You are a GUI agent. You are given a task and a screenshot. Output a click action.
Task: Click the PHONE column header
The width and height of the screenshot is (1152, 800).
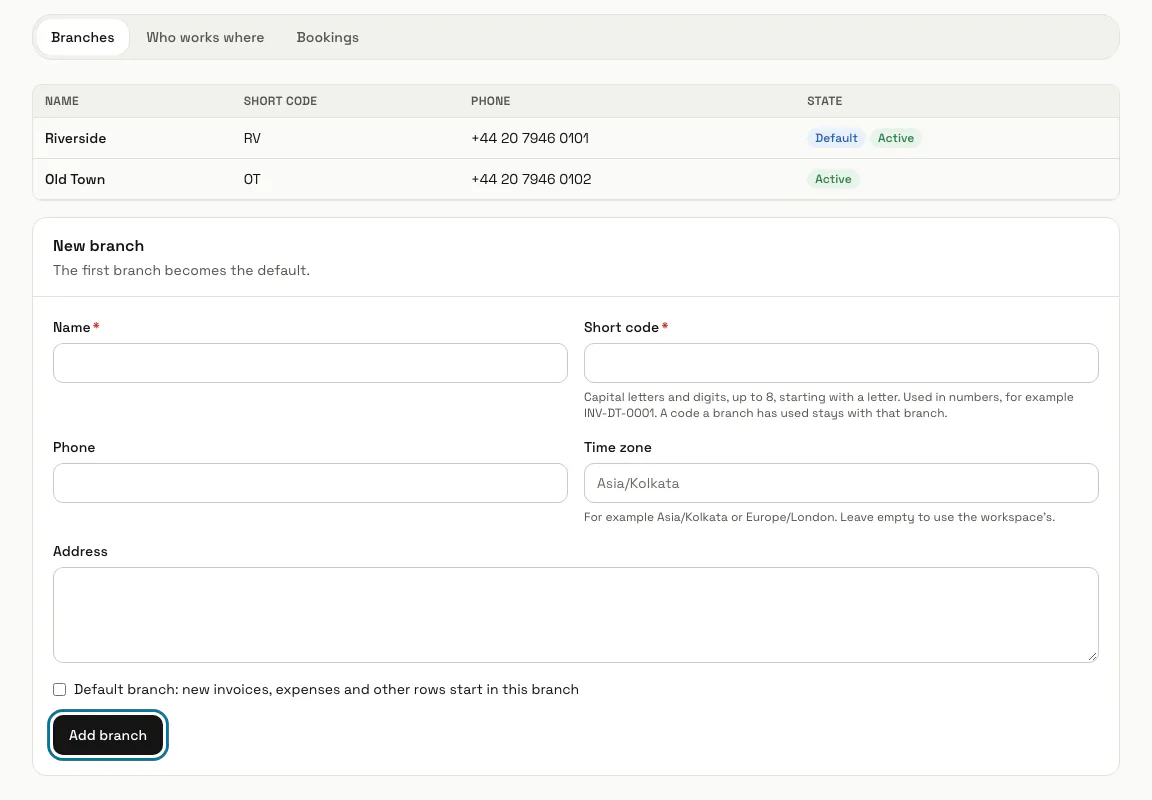coord(491,101)
